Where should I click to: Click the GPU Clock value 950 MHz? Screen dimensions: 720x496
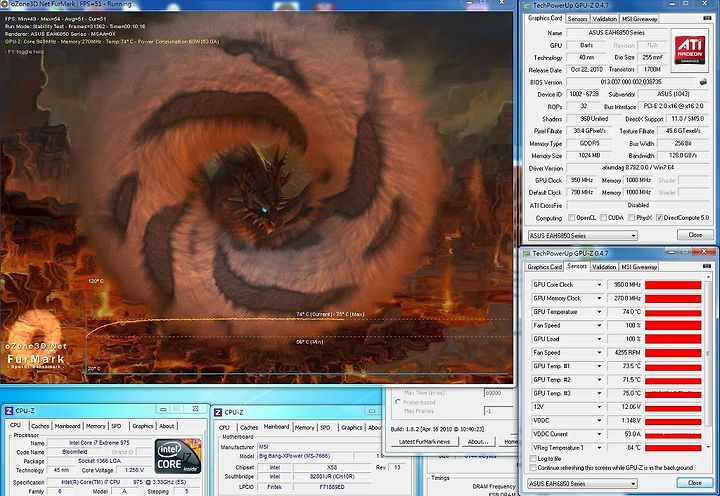pyautogui.click(x=582, y=180)
